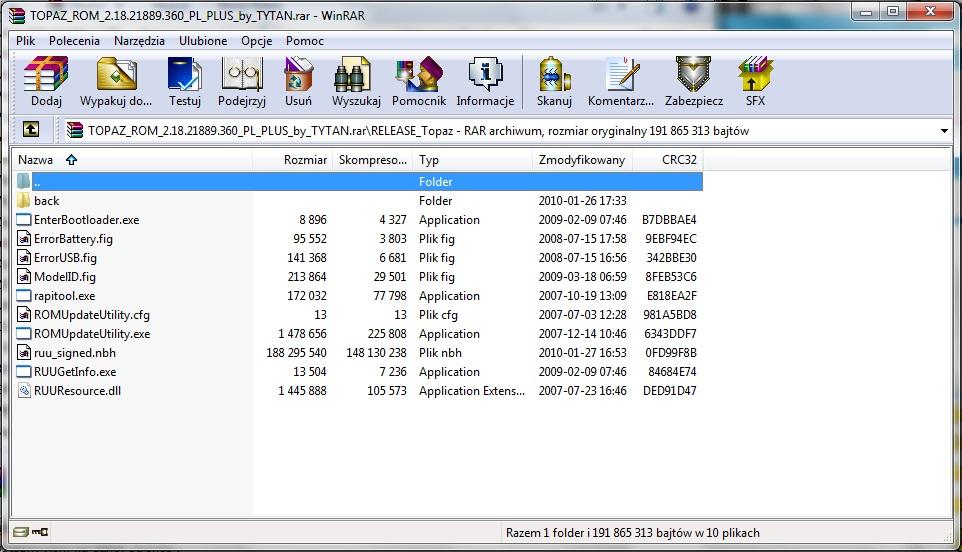Sort by the Nazwa column header
Image resolution: width=962 pixels, height=552 pixels.
click(x=133, y=160)
